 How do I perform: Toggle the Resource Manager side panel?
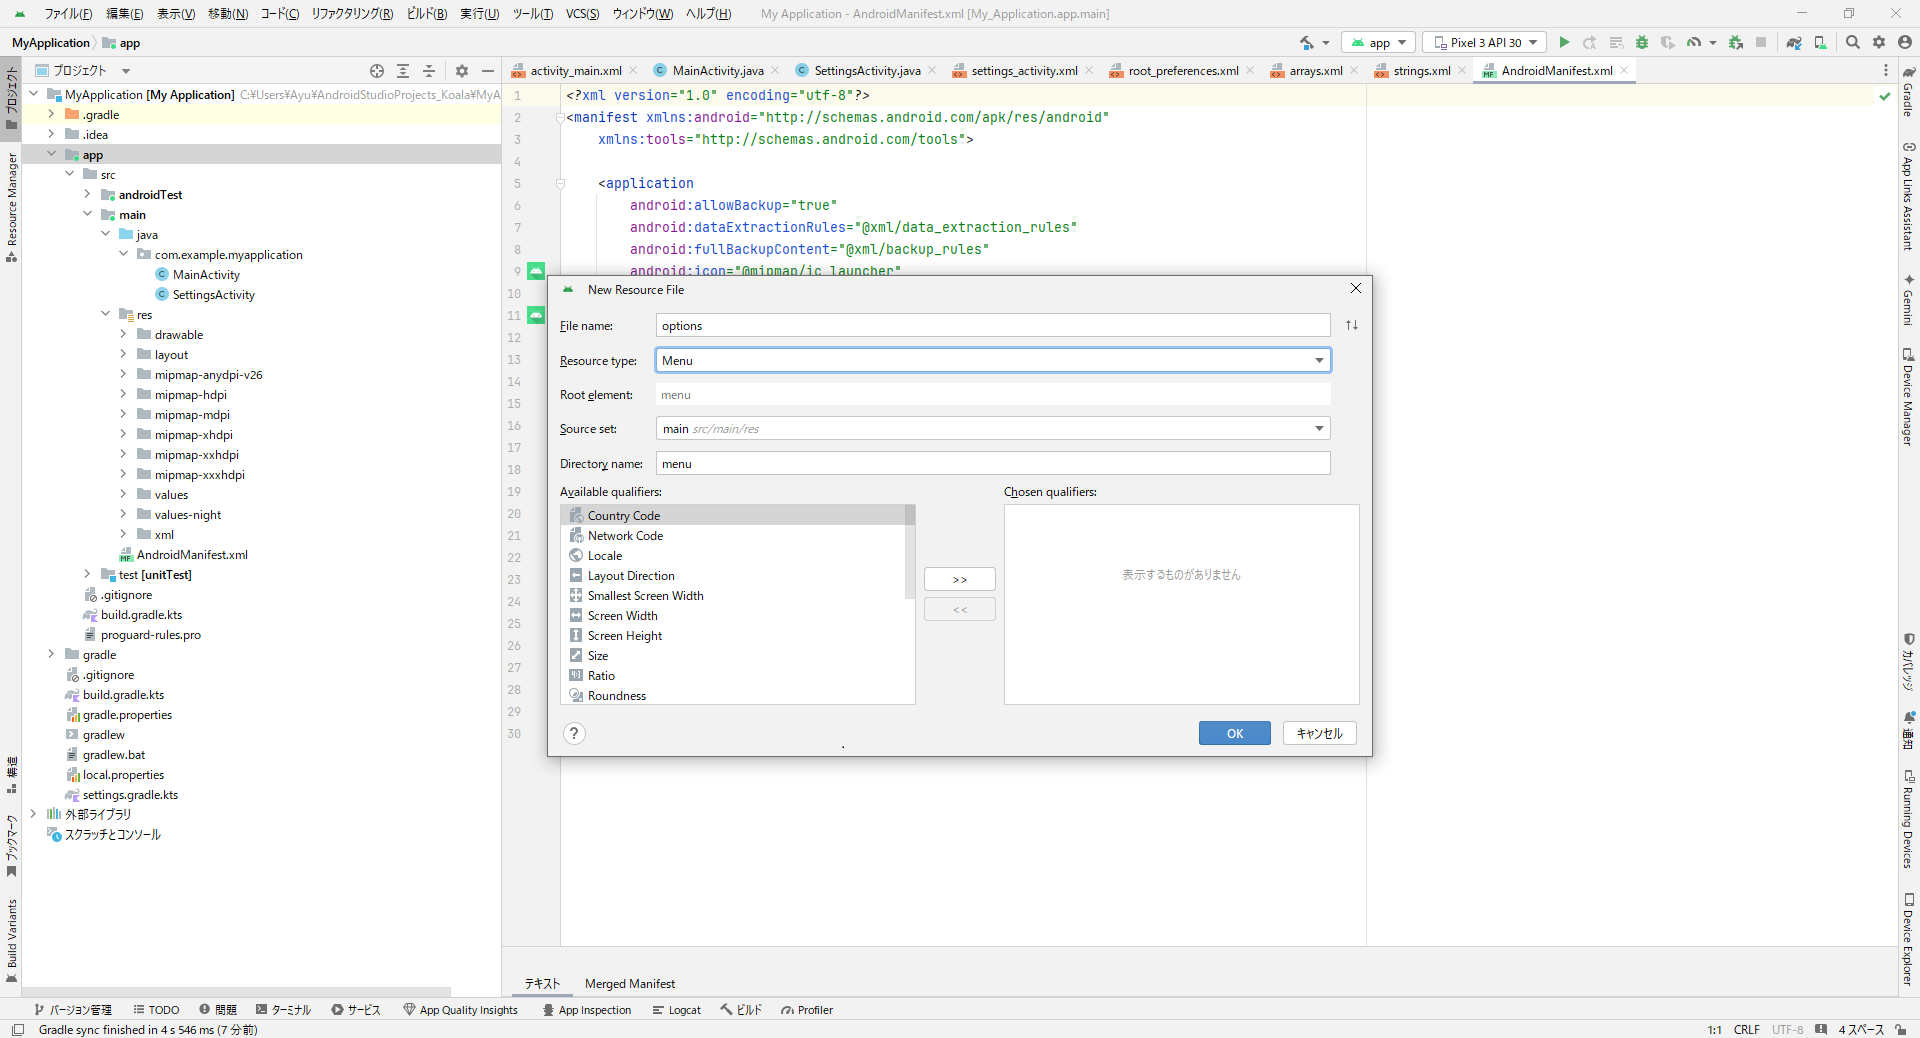pos(11,207)
